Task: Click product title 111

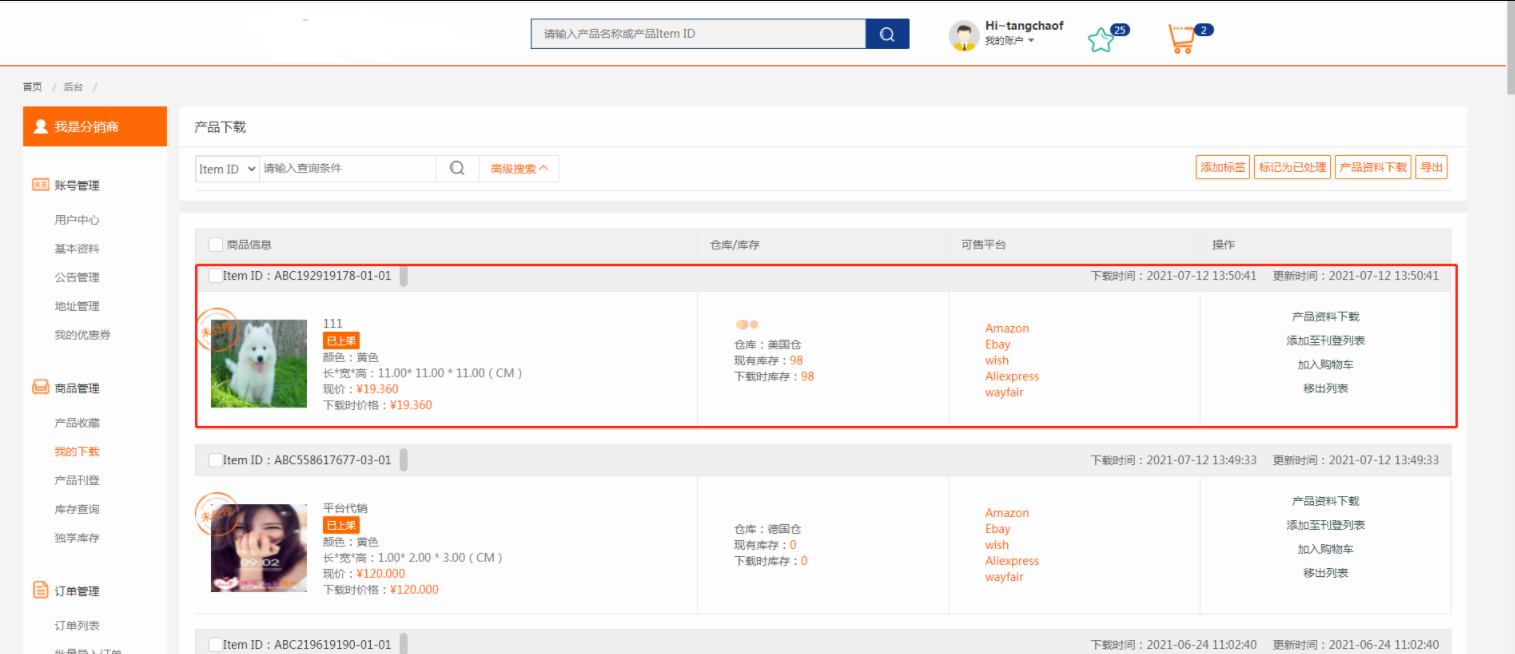Action: [333, 324]
